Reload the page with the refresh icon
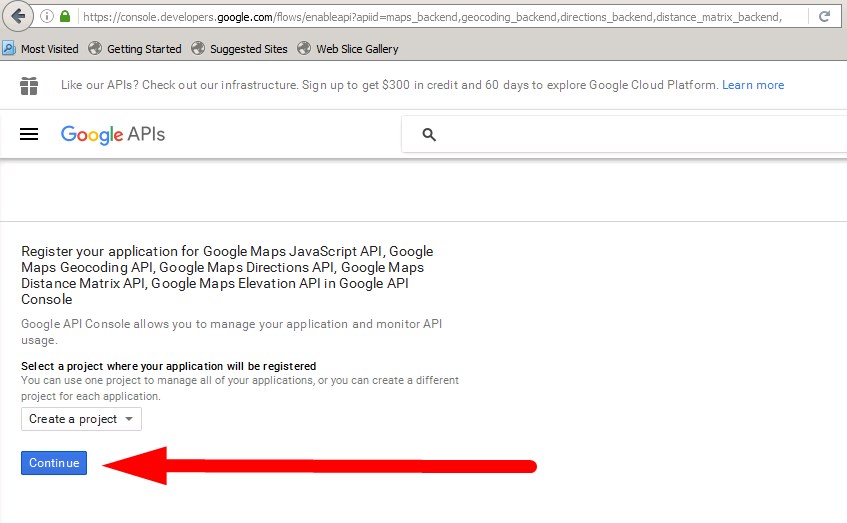The height and width of the screenshot is (523, 847). coord(824,16)
